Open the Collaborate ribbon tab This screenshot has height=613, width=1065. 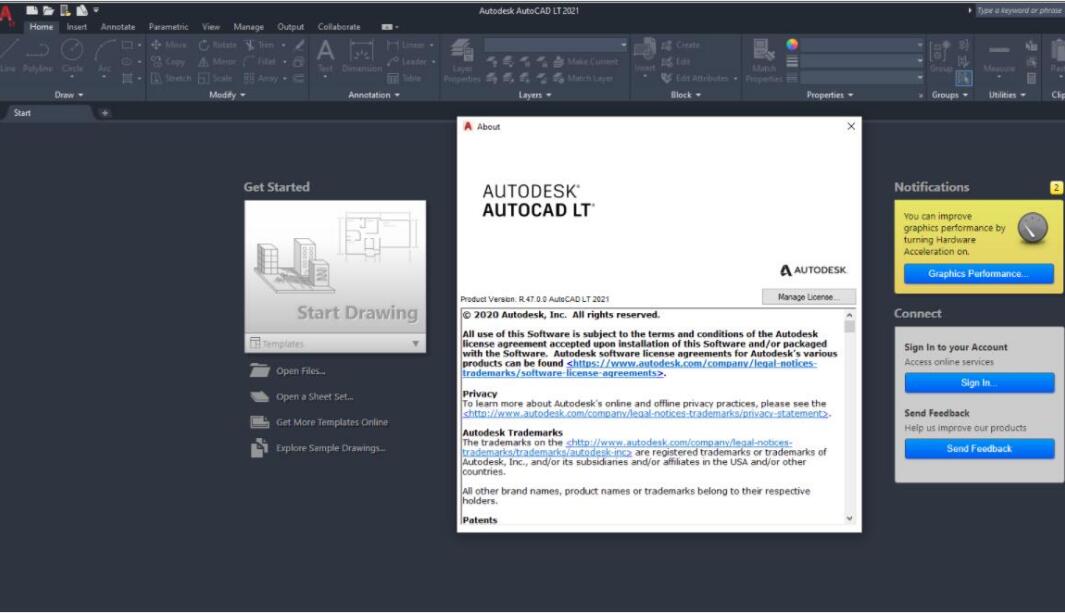point(339,26)
